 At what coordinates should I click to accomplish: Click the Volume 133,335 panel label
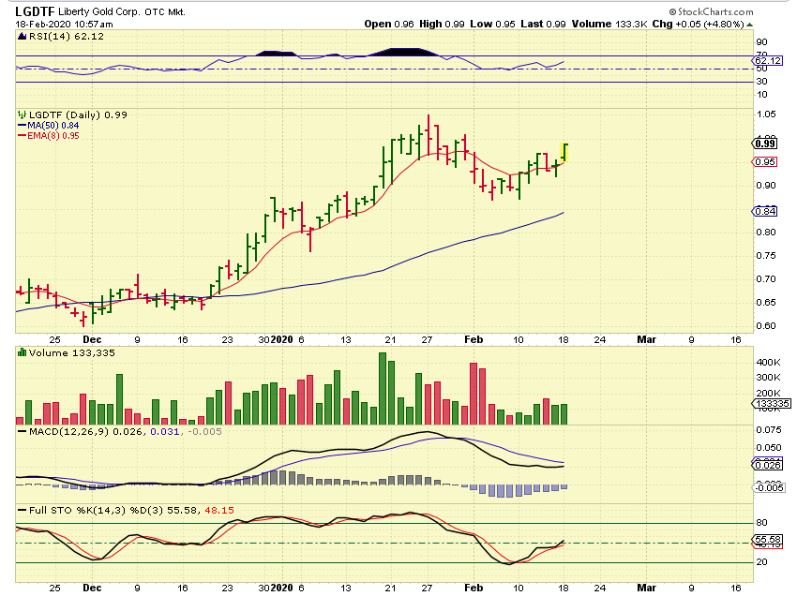coord(71,353)
